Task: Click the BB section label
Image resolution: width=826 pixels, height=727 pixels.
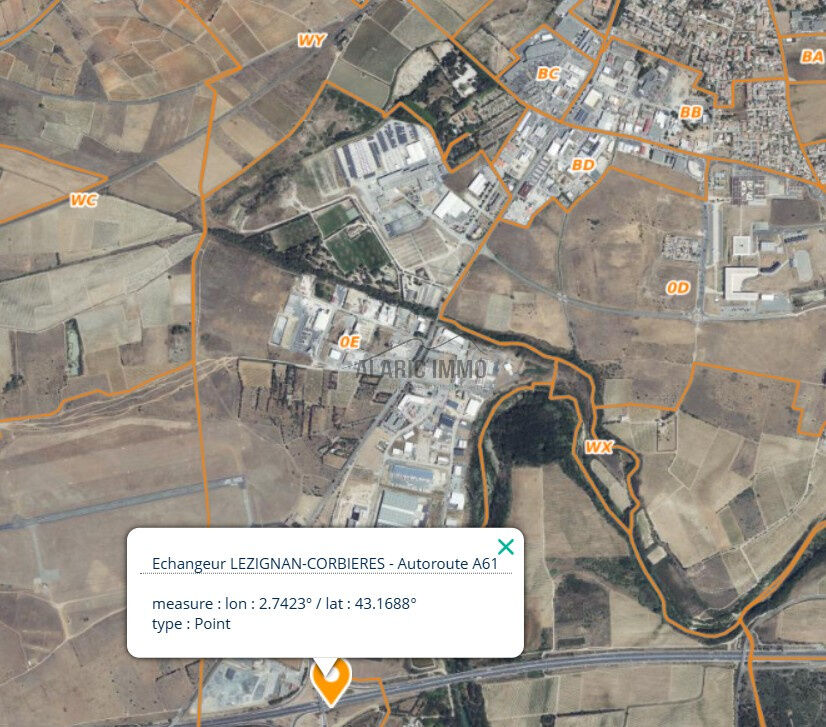Action: [x=691, y=112]
